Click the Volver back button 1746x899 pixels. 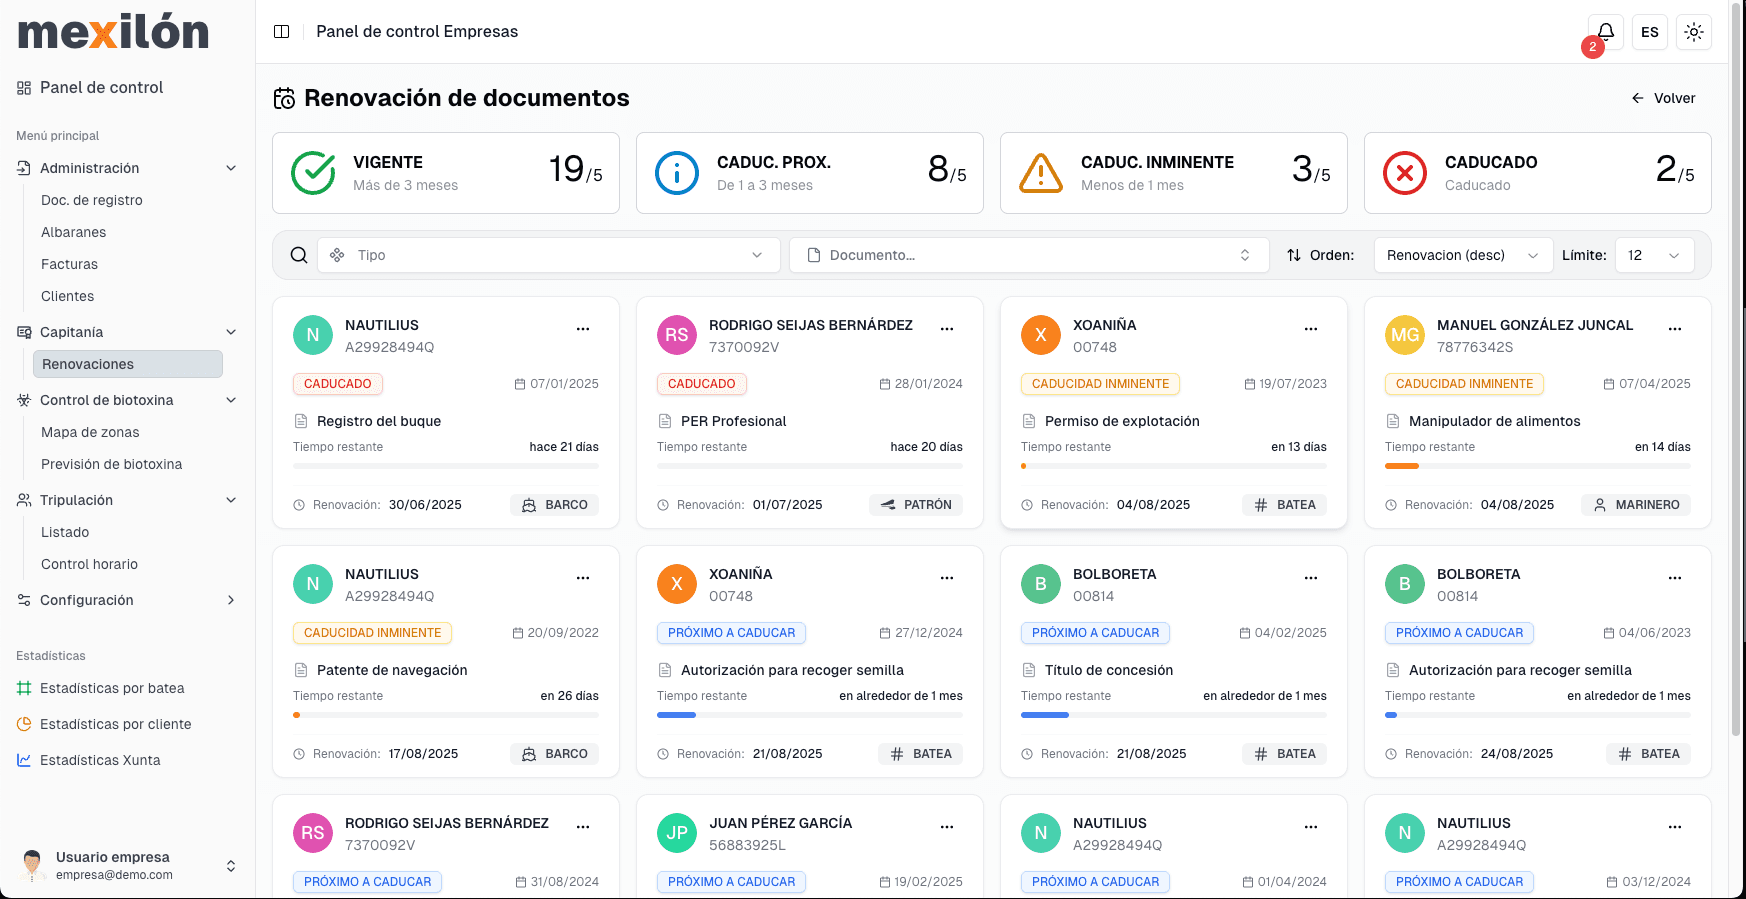click(x=1664, y=98)
